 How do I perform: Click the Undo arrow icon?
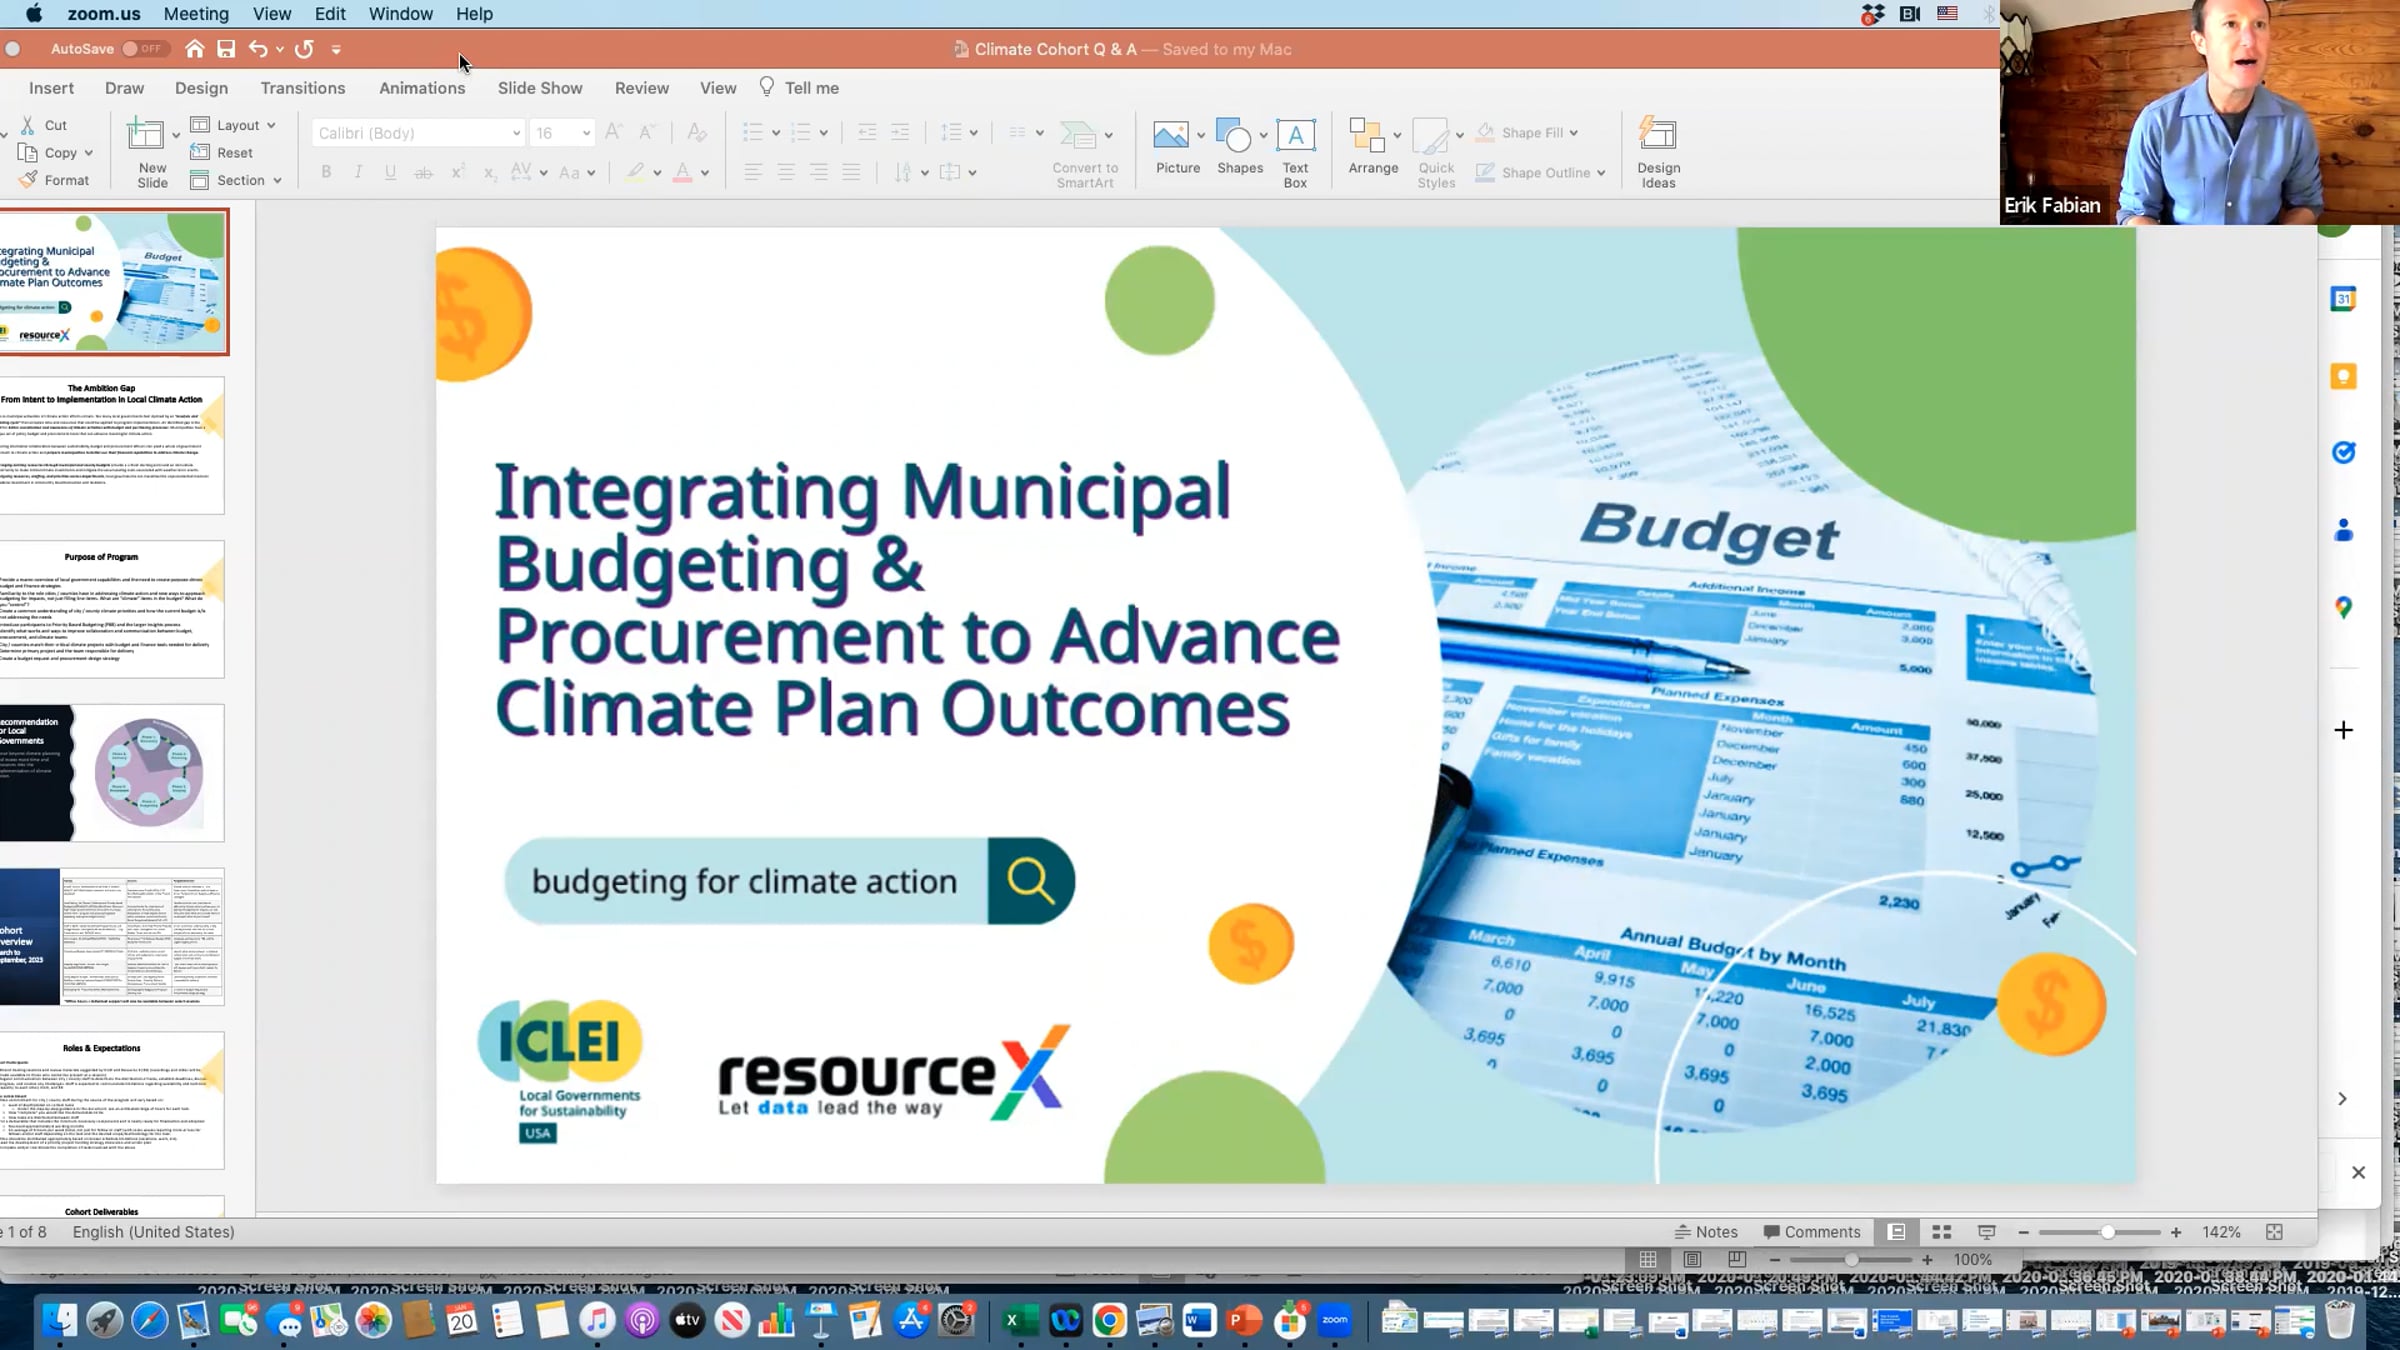(x=258, y=49)
